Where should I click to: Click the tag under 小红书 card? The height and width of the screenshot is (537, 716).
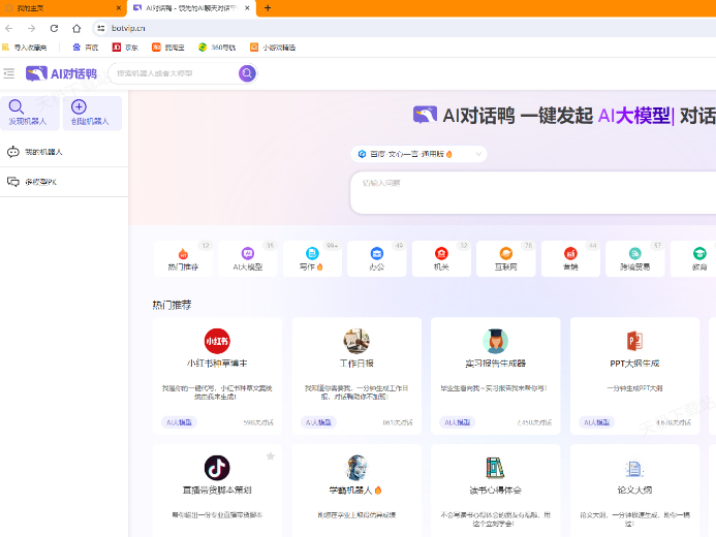pyautogui.click(x=179, y=422)
